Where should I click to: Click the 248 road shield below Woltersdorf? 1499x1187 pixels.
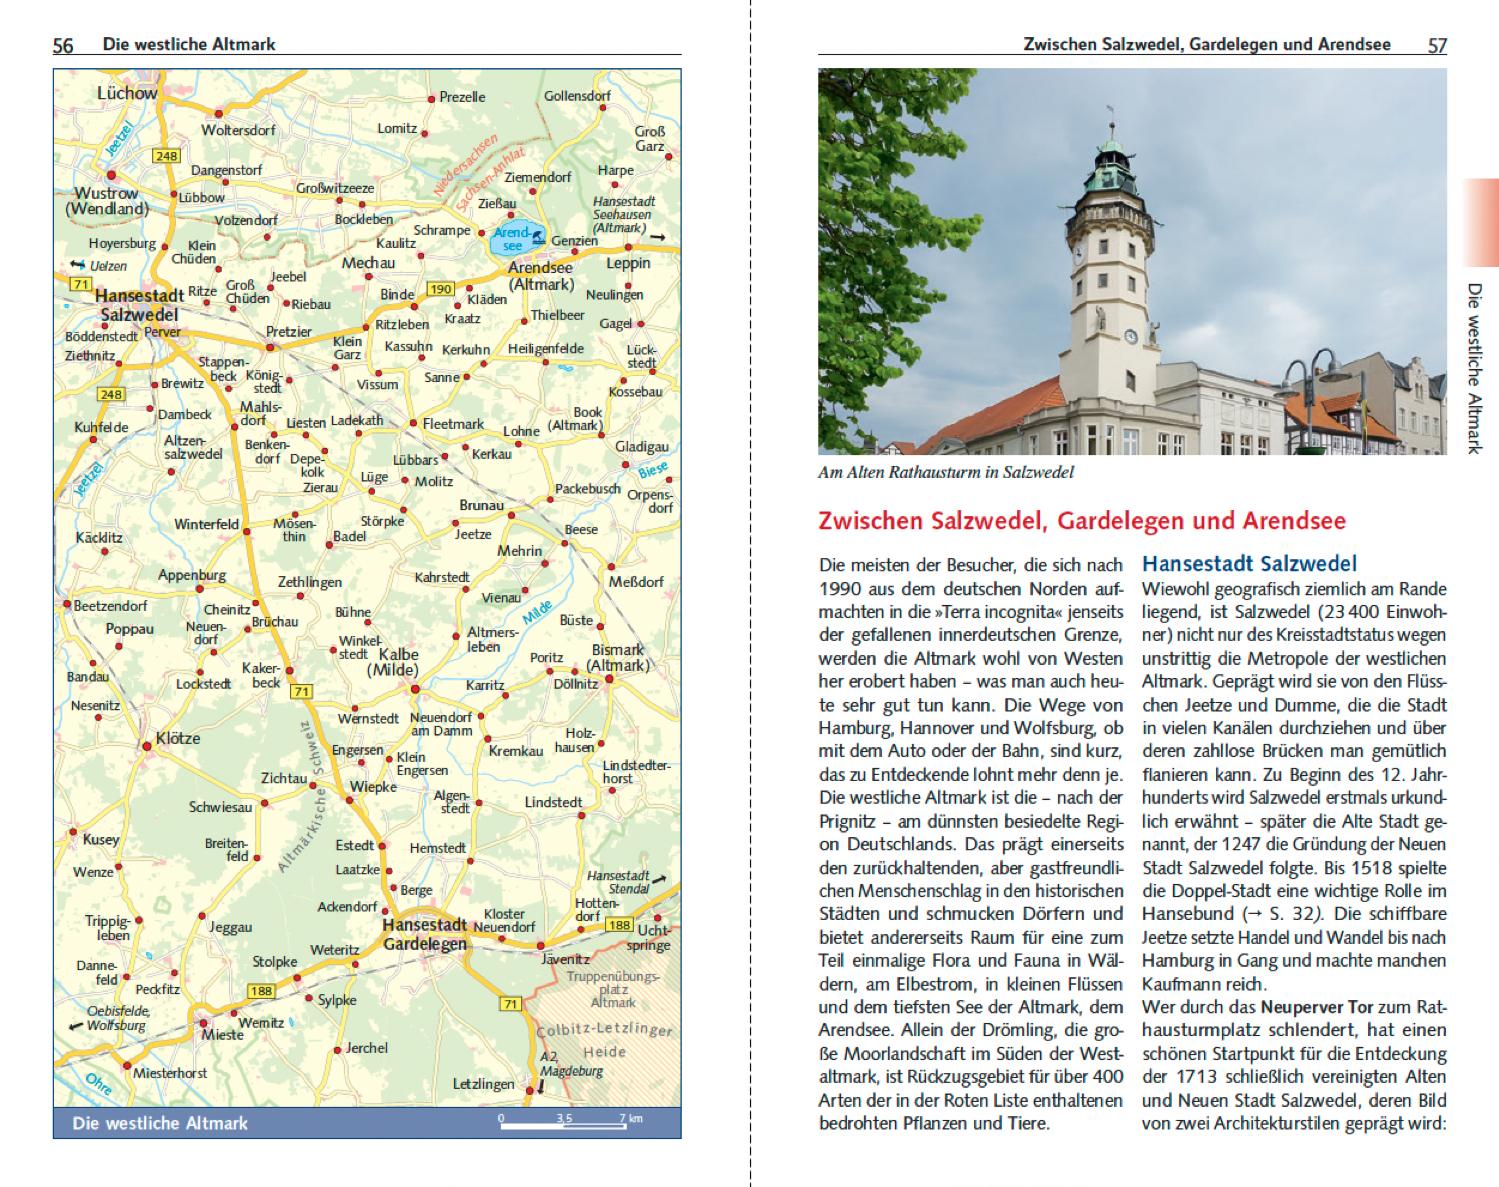click(x=165, y=156)
